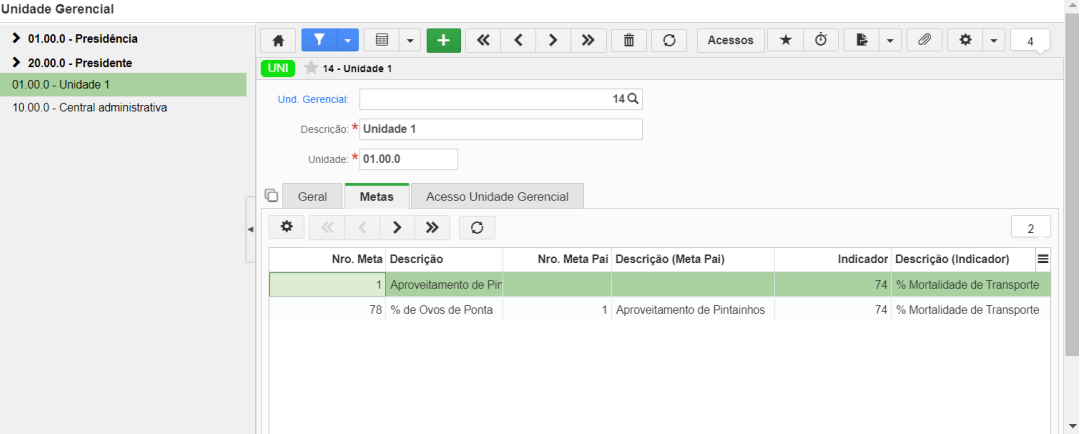Screen dimensions: 1080x434
Task: Open dropdown arrow next to settings gear
Action: coord(993,41)
